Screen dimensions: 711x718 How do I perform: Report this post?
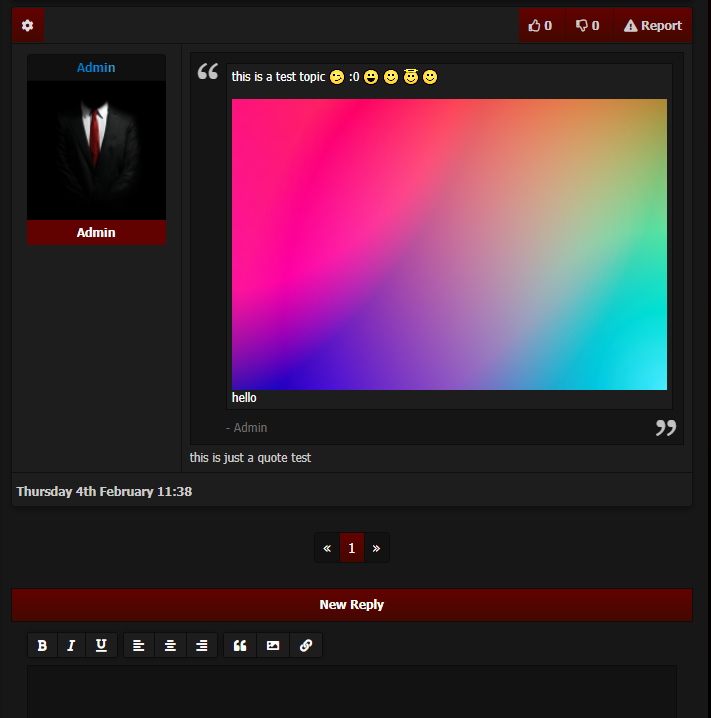(653, 25)
